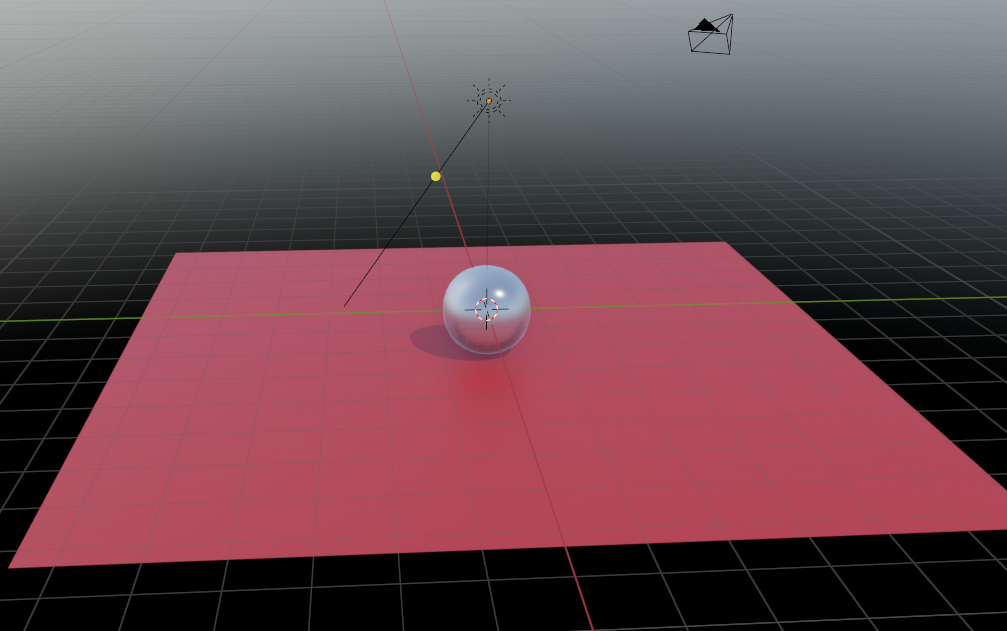This screenshot has width=1007, height=631.
Task: Click the 3D cursor at sphere center
Action: [486, 309]
